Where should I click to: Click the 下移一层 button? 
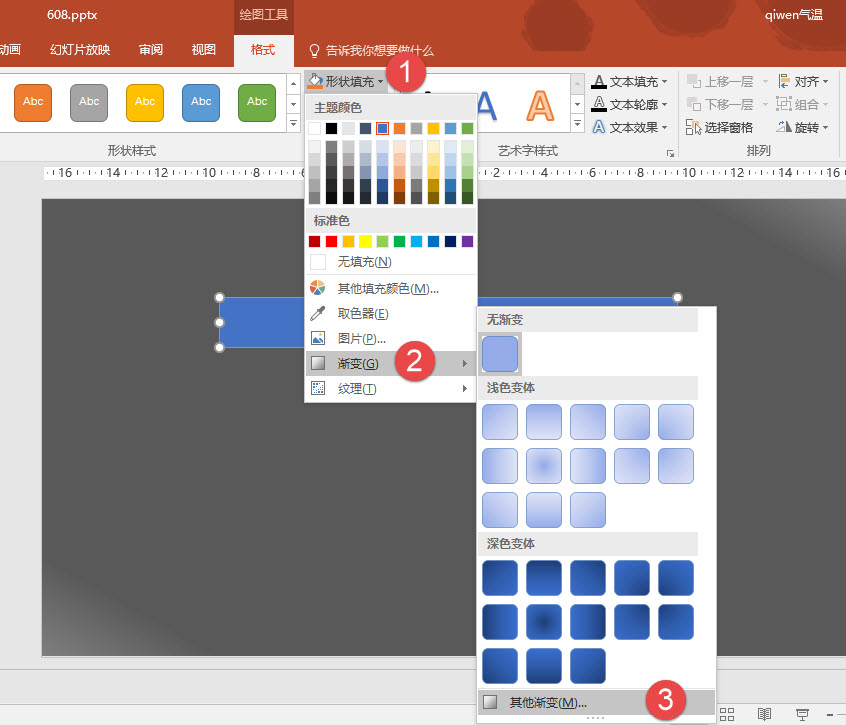(x=720, y=104)
